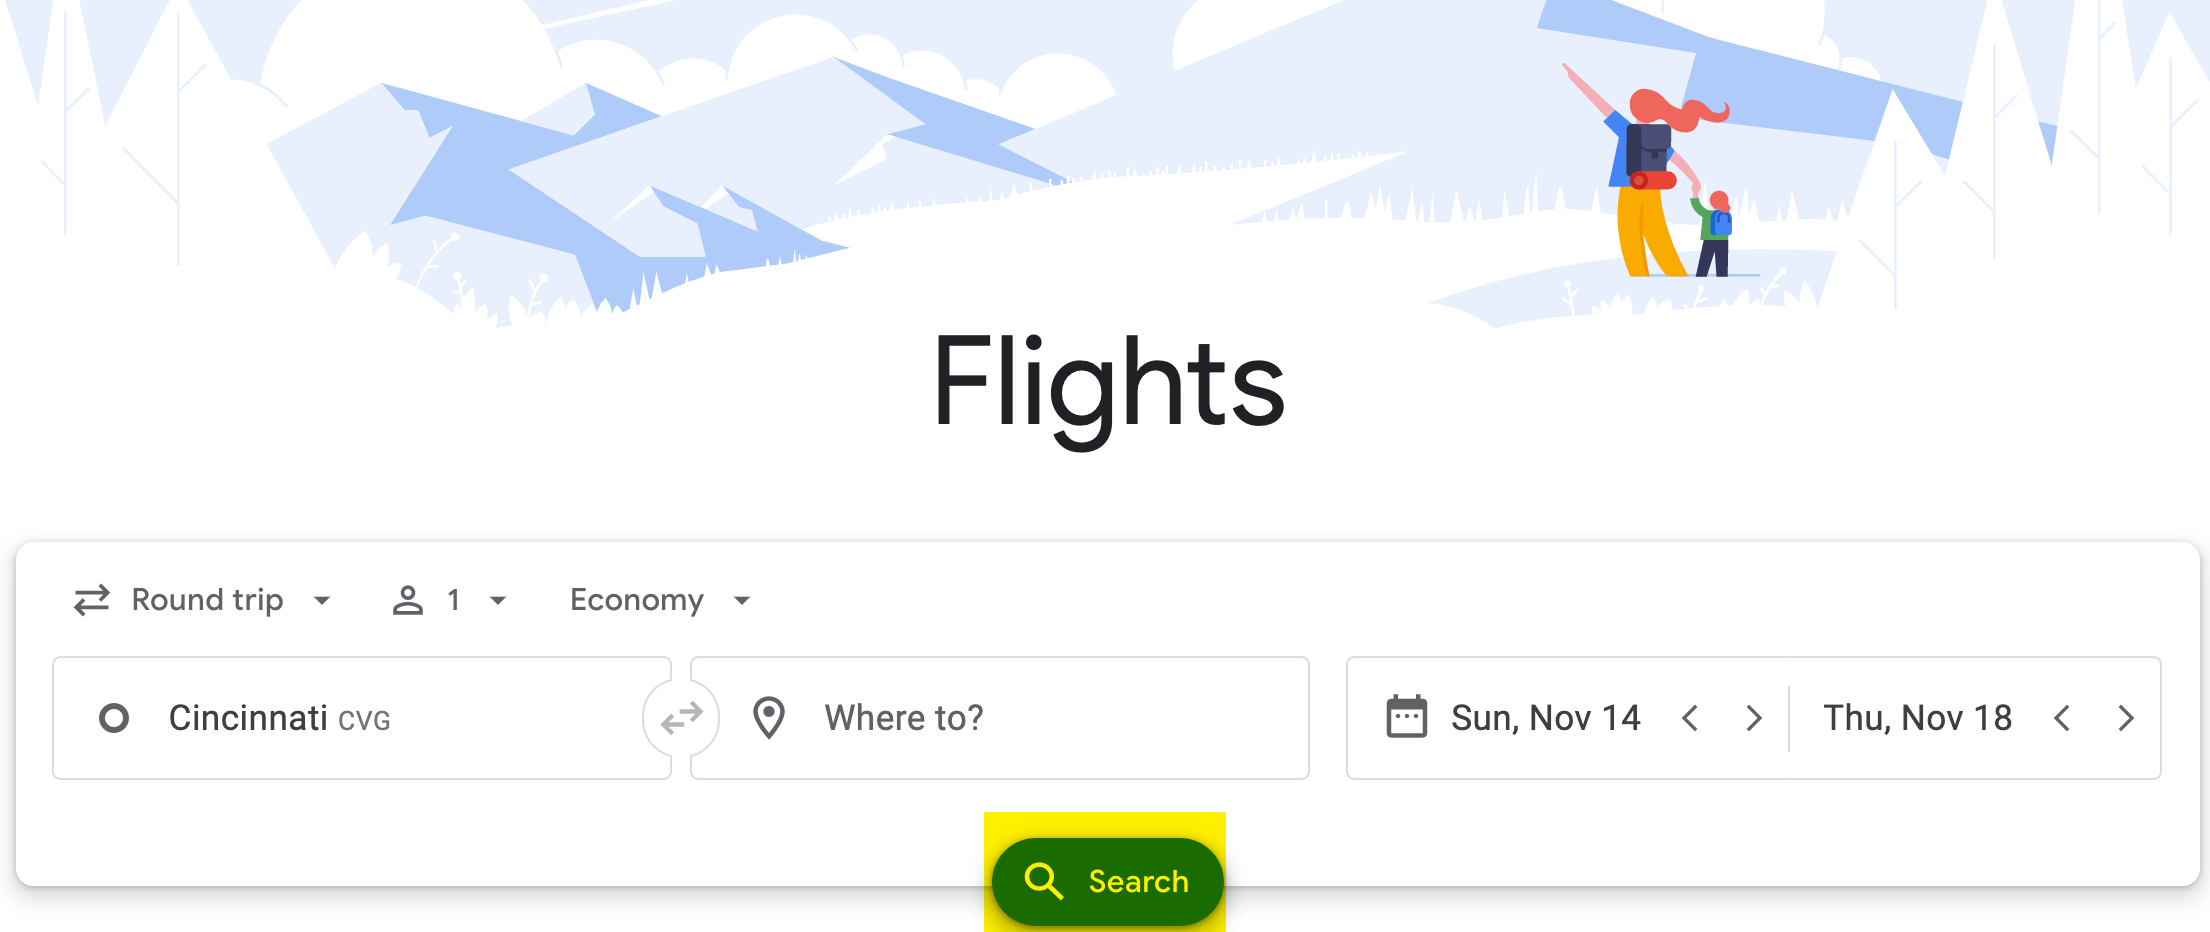Viewport: 2210px width, 932px height.
Task: Edit the Cincinnati CVG origin field
Action: click(362, 718)
